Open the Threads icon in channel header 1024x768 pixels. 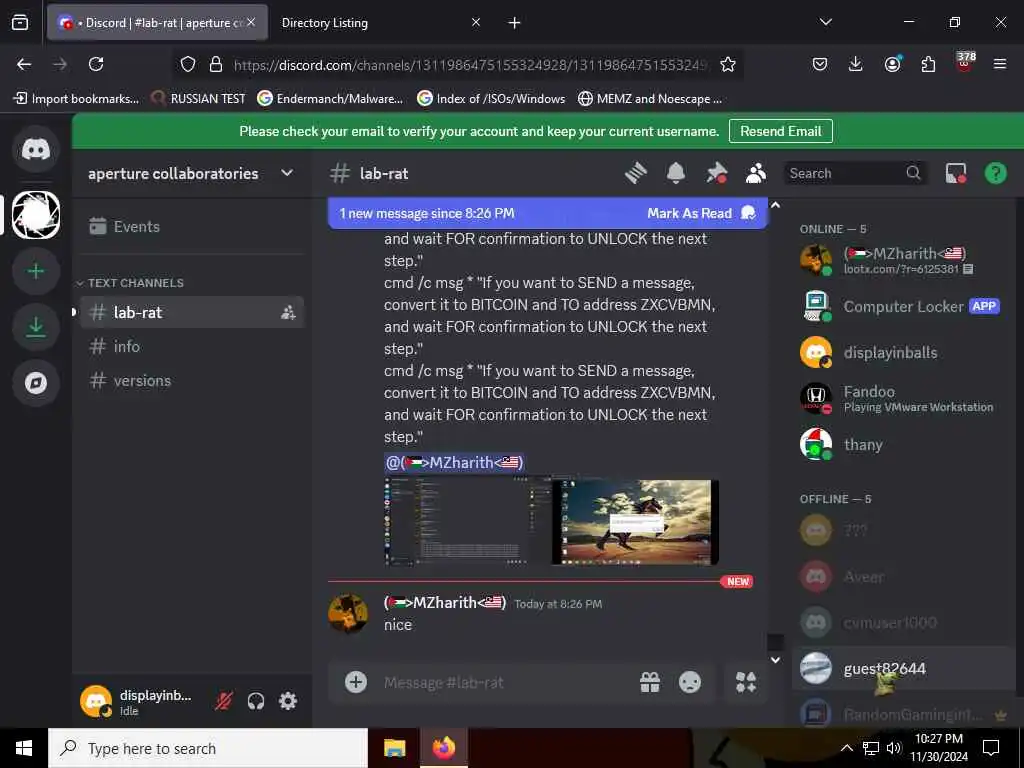[x=635, y=173]
